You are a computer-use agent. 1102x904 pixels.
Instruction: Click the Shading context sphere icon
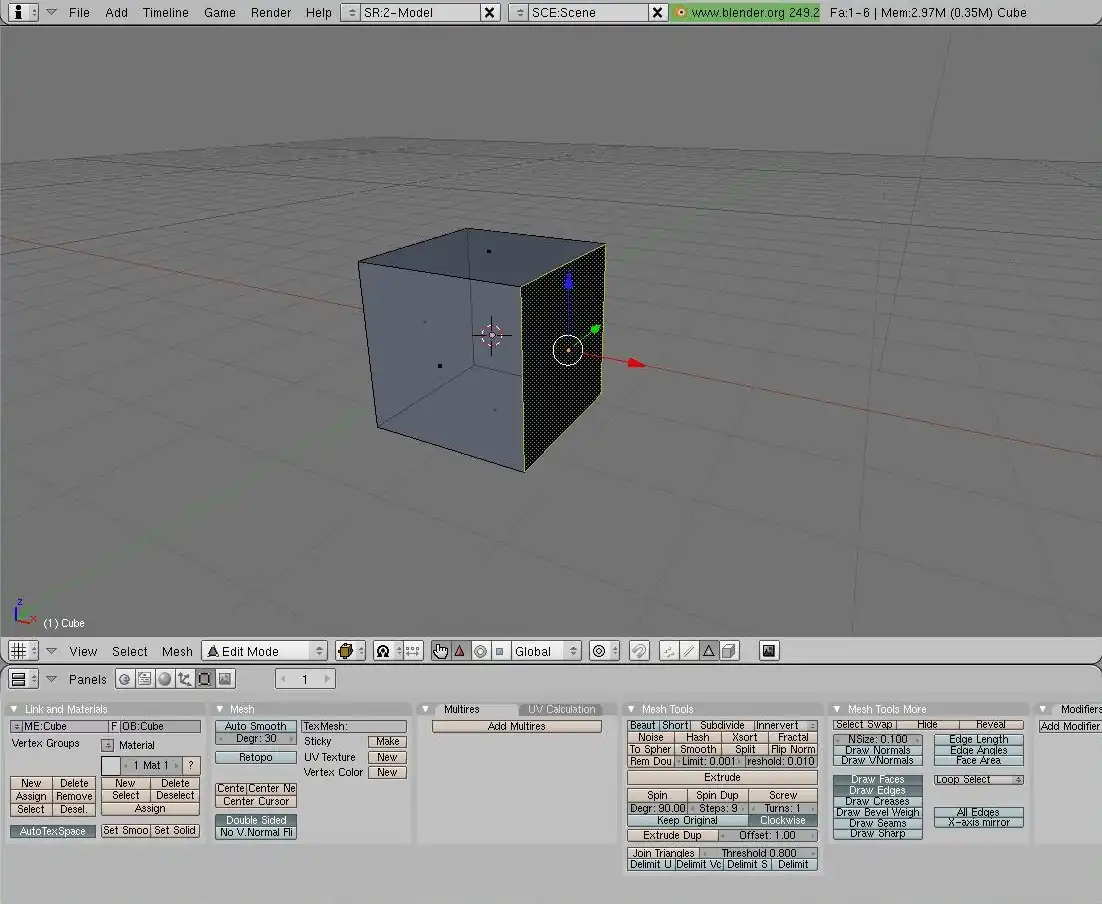click(165, 679)
